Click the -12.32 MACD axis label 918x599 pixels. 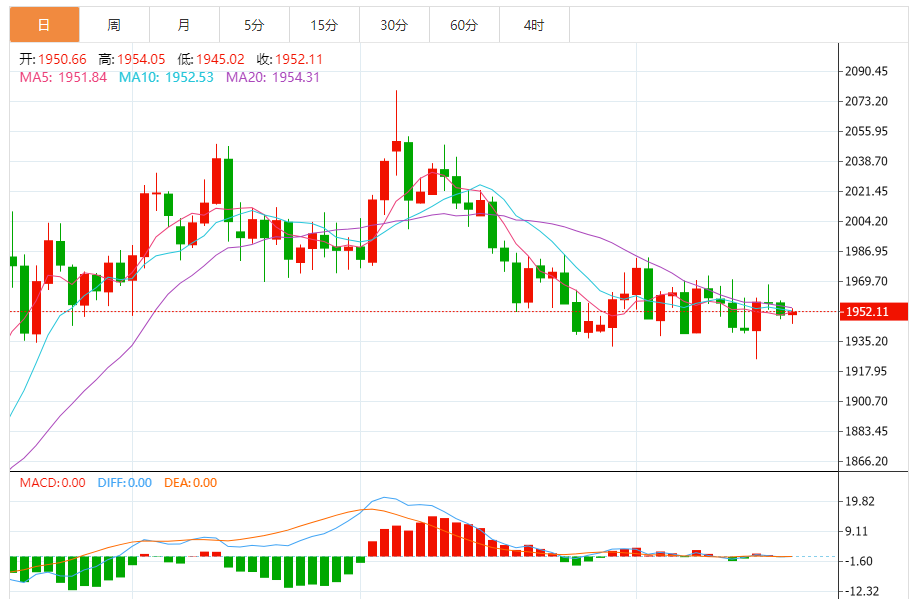[861, 591]
